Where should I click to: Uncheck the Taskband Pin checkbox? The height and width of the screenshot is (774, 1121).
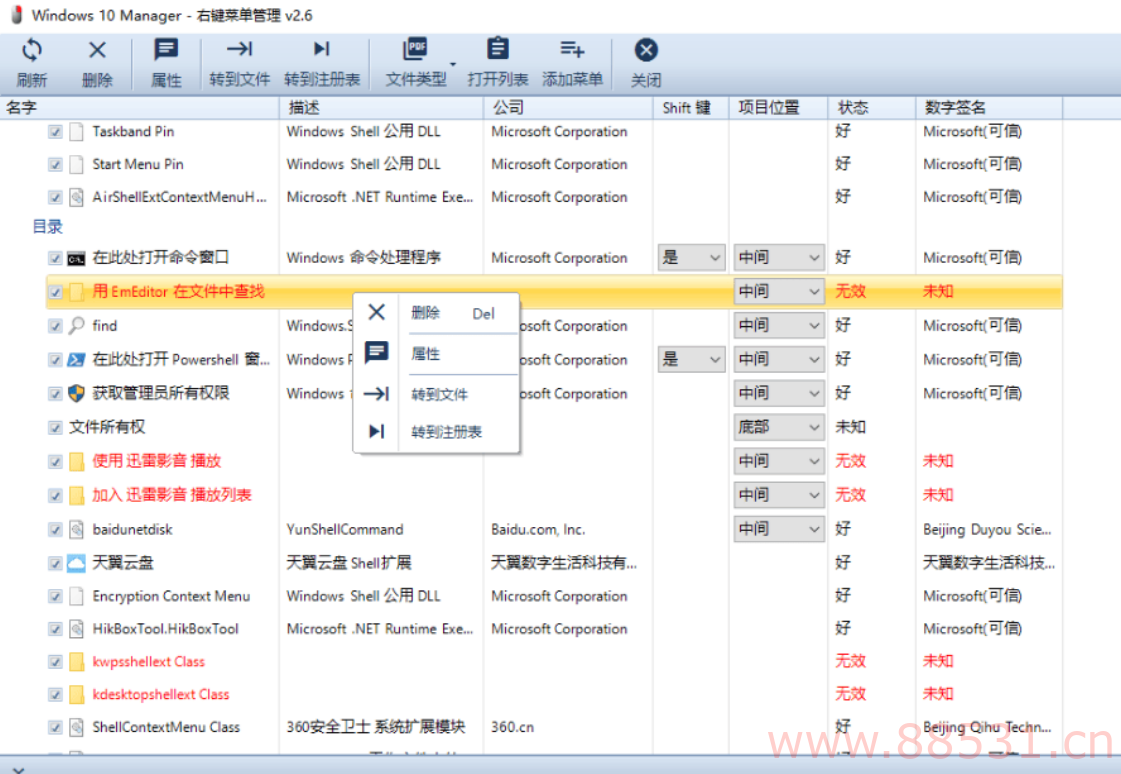pyautogui.click(x=55, y=132)
